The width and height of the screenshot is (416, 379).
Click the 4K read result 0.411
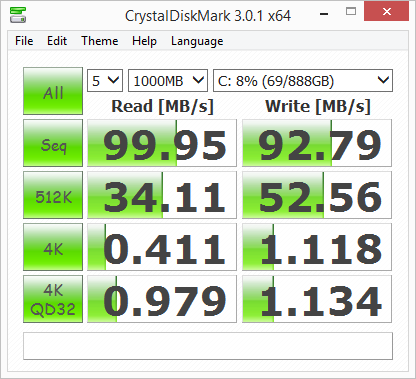coord(162,247)
